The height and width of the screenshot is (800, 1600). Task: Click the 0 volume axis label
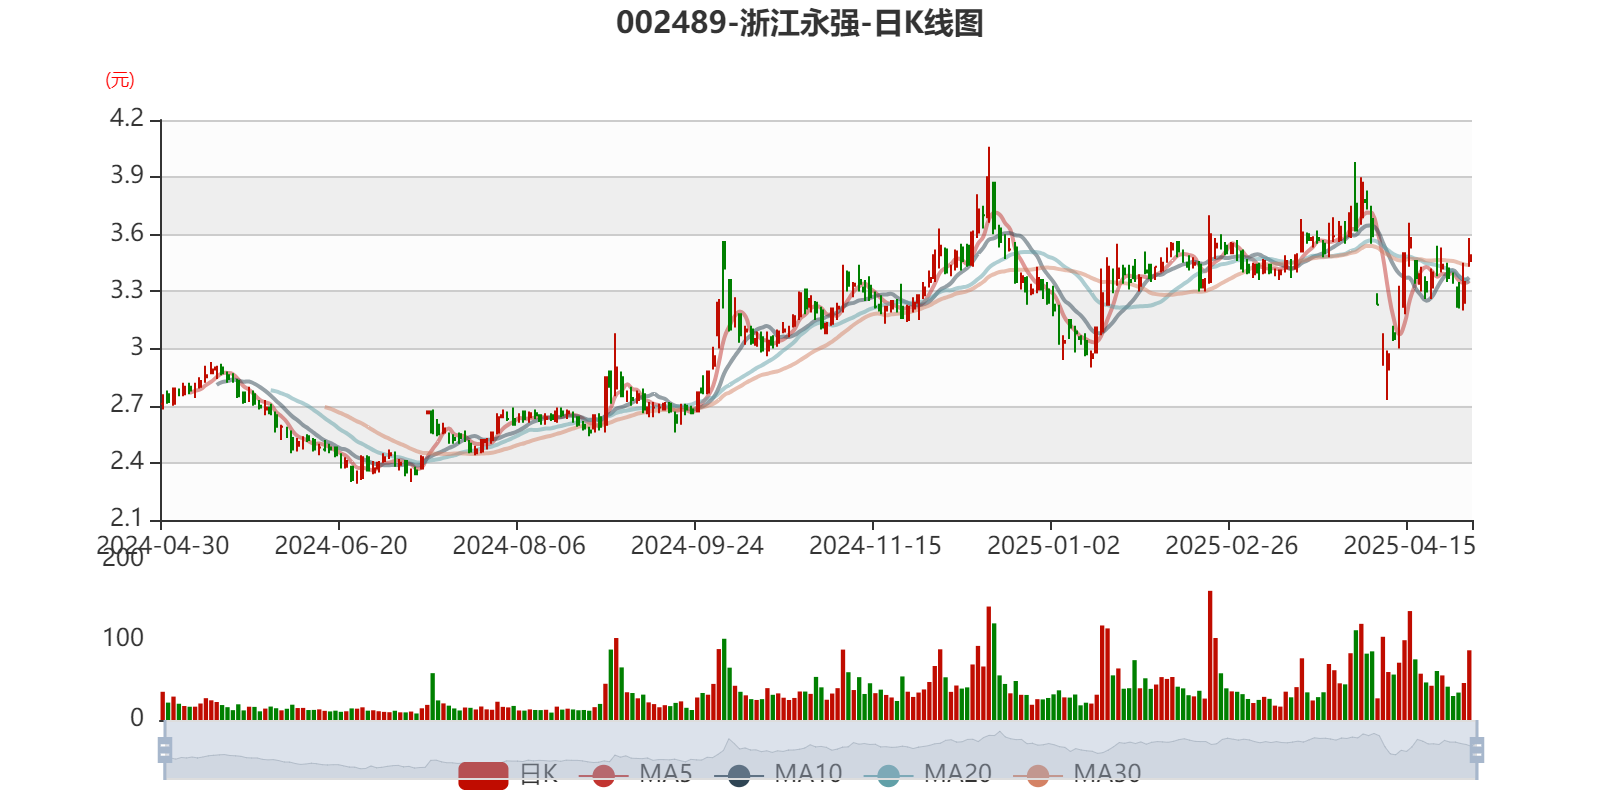[x=137, y=718]
